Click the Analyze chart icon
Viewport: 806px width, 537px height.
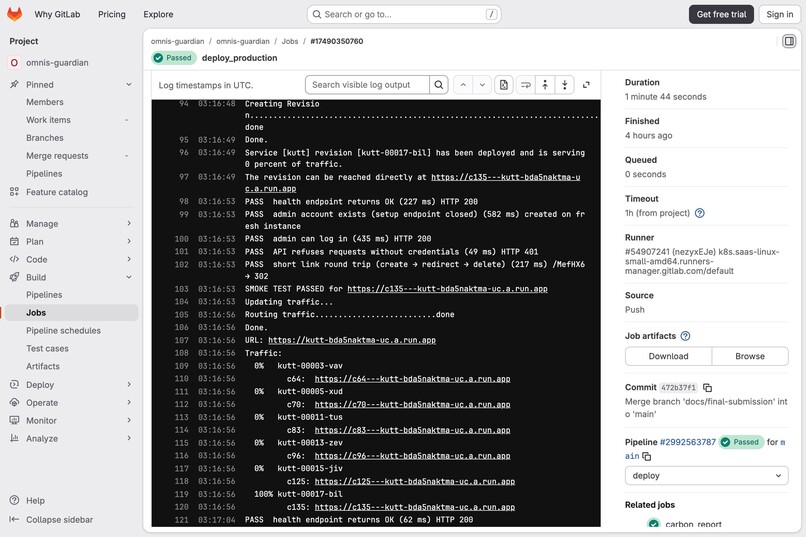[x=14, y=438]
